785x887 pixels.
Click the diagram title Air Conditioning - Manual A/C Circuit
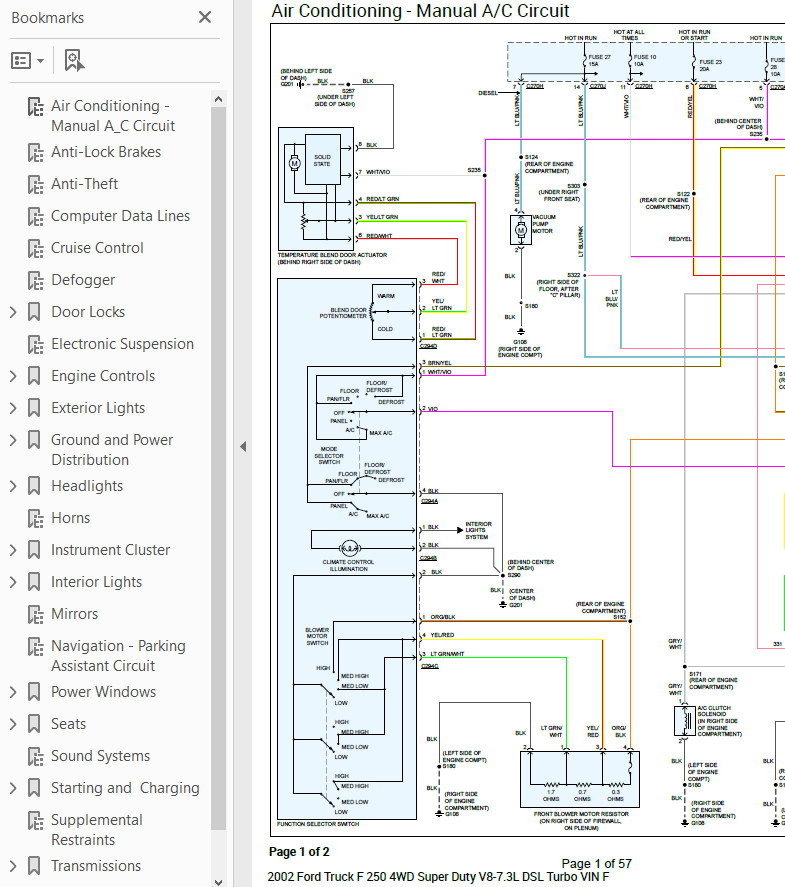tap(420, 11)
